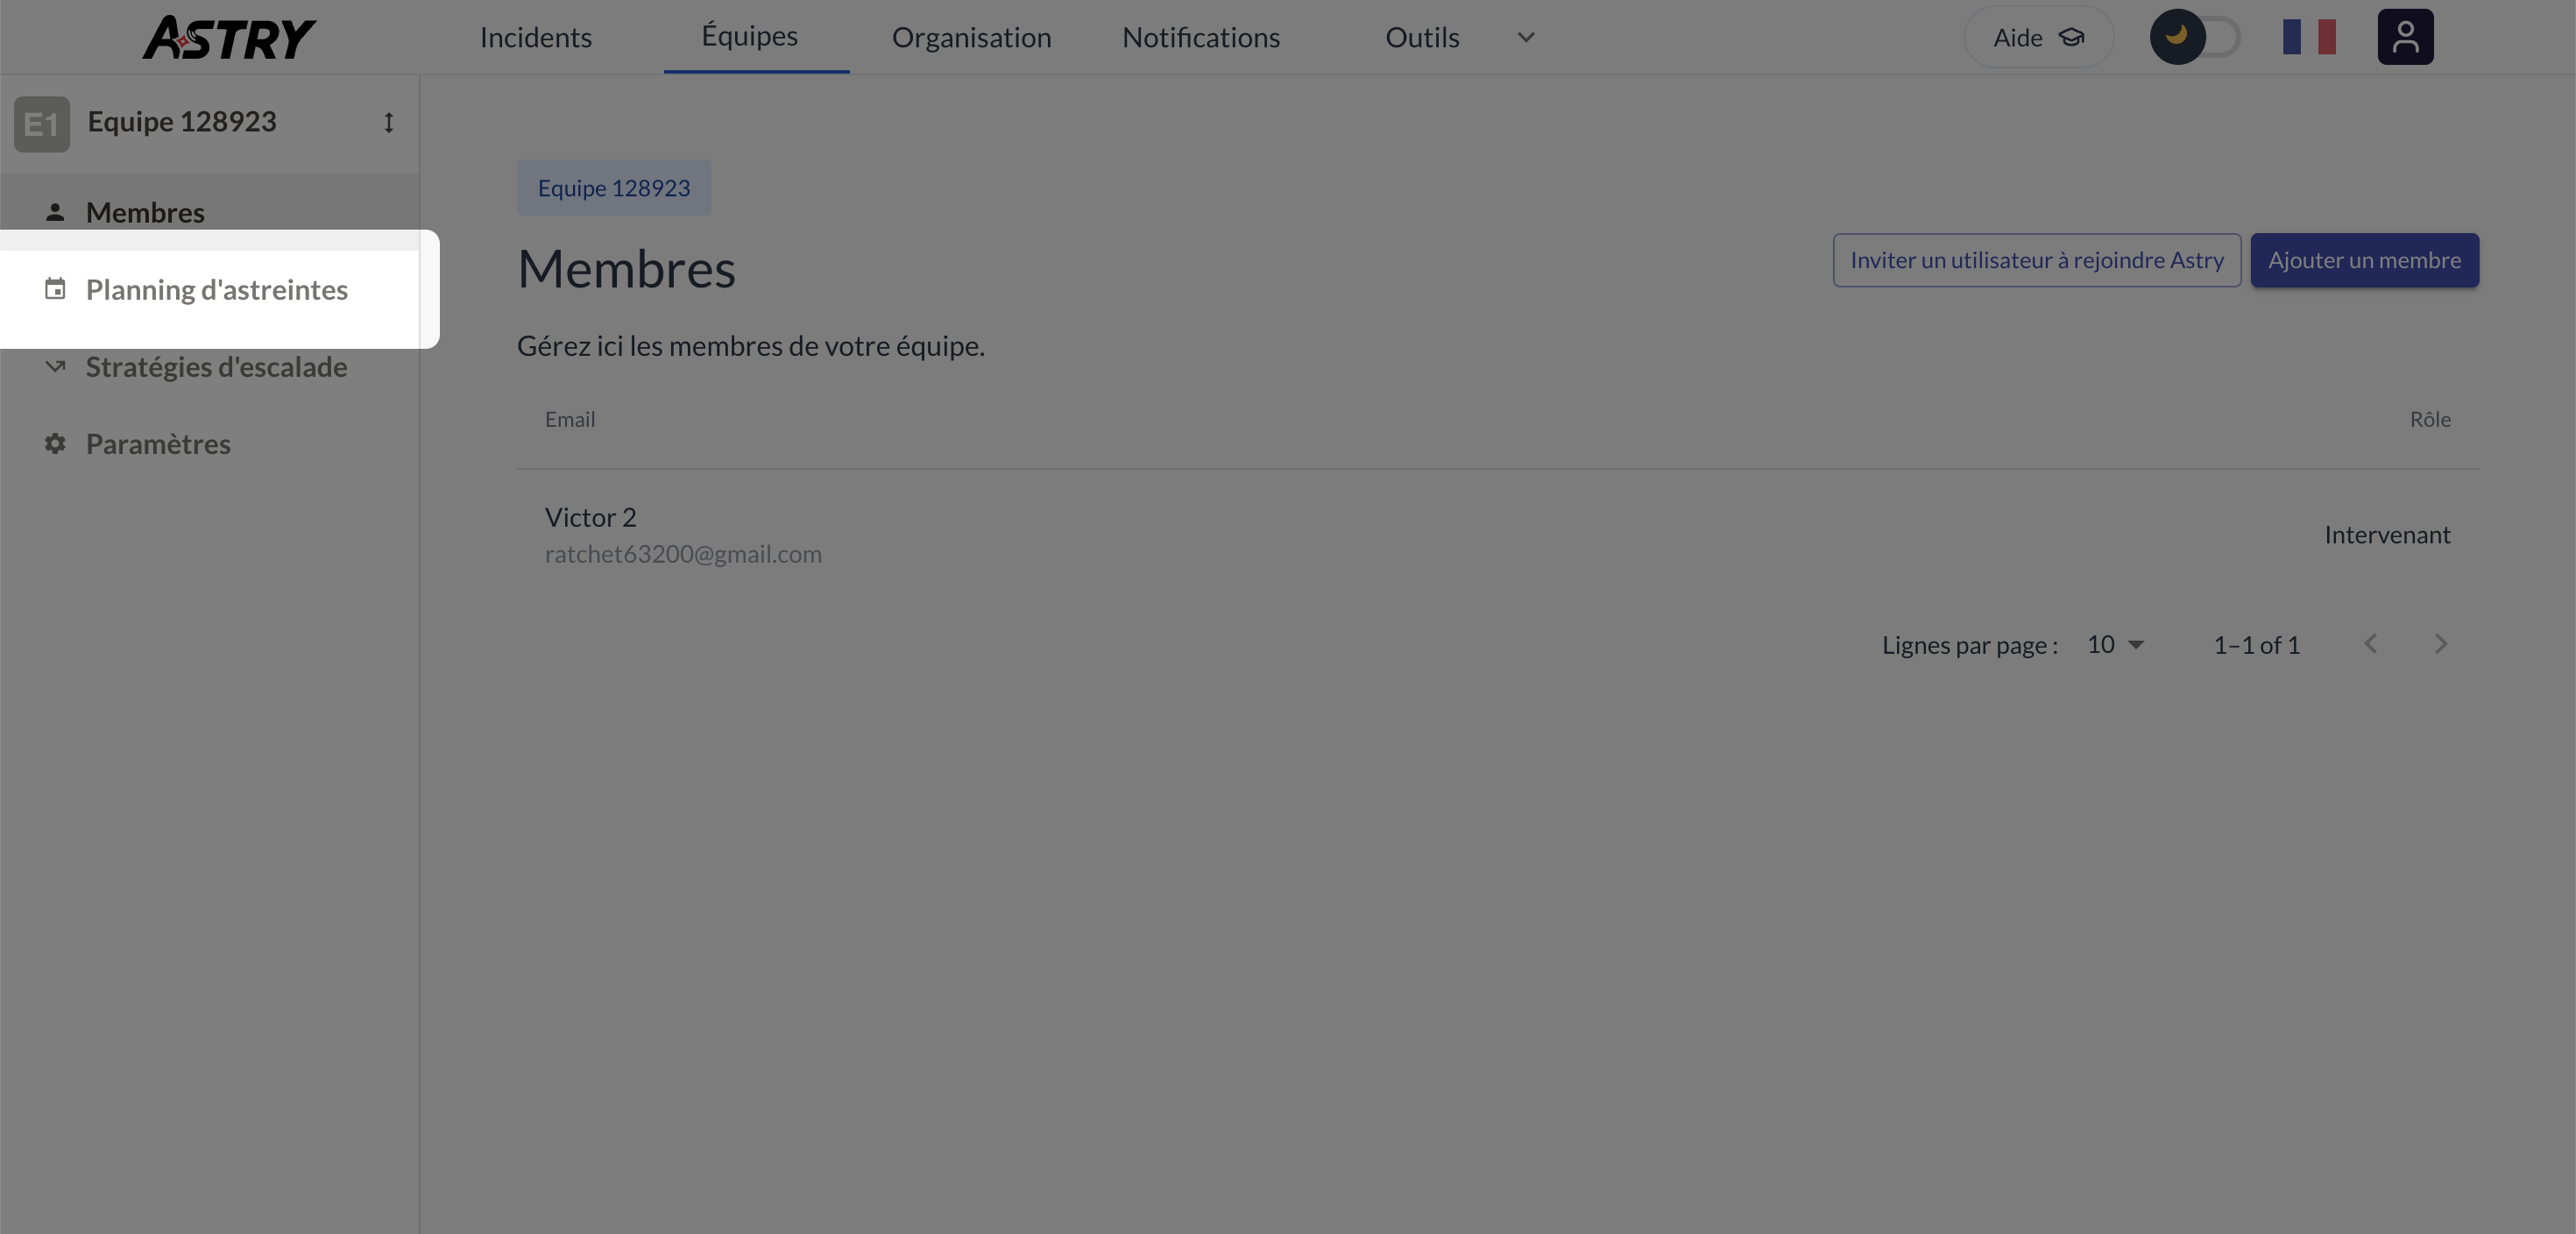Open the Lignes par page dropdown
Image resolution: width=2576 pixels, height=1234 pixels.
click(2115, 645)
